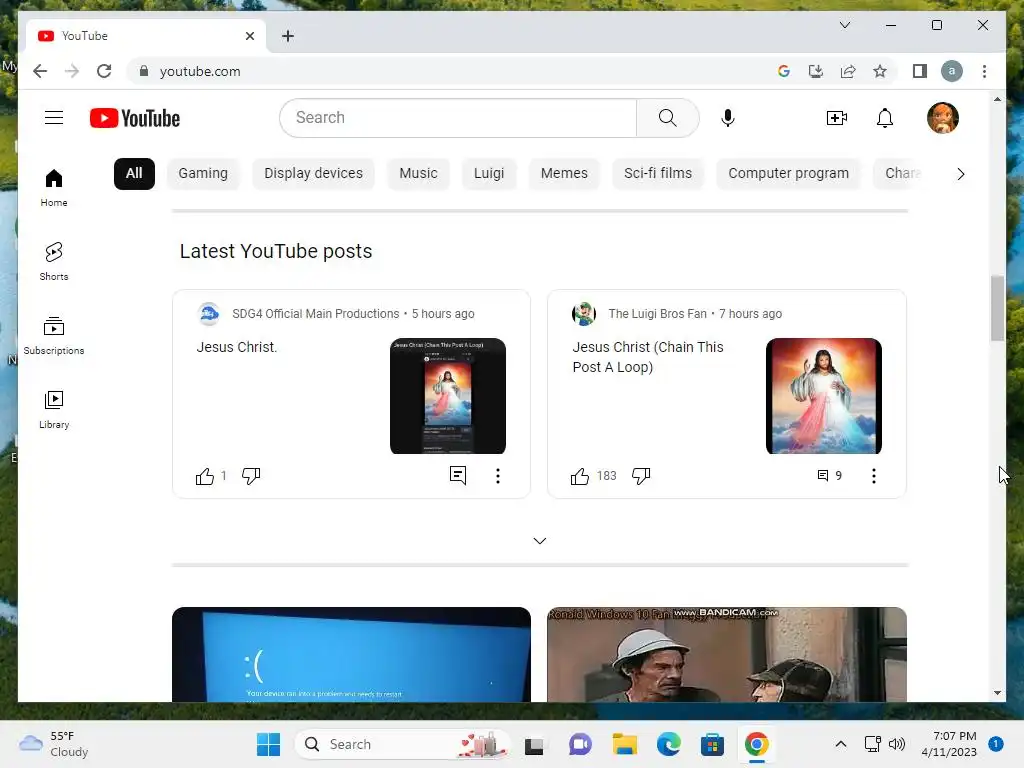Like the SDG4 Official Main Productions post

tap(204, 476)
